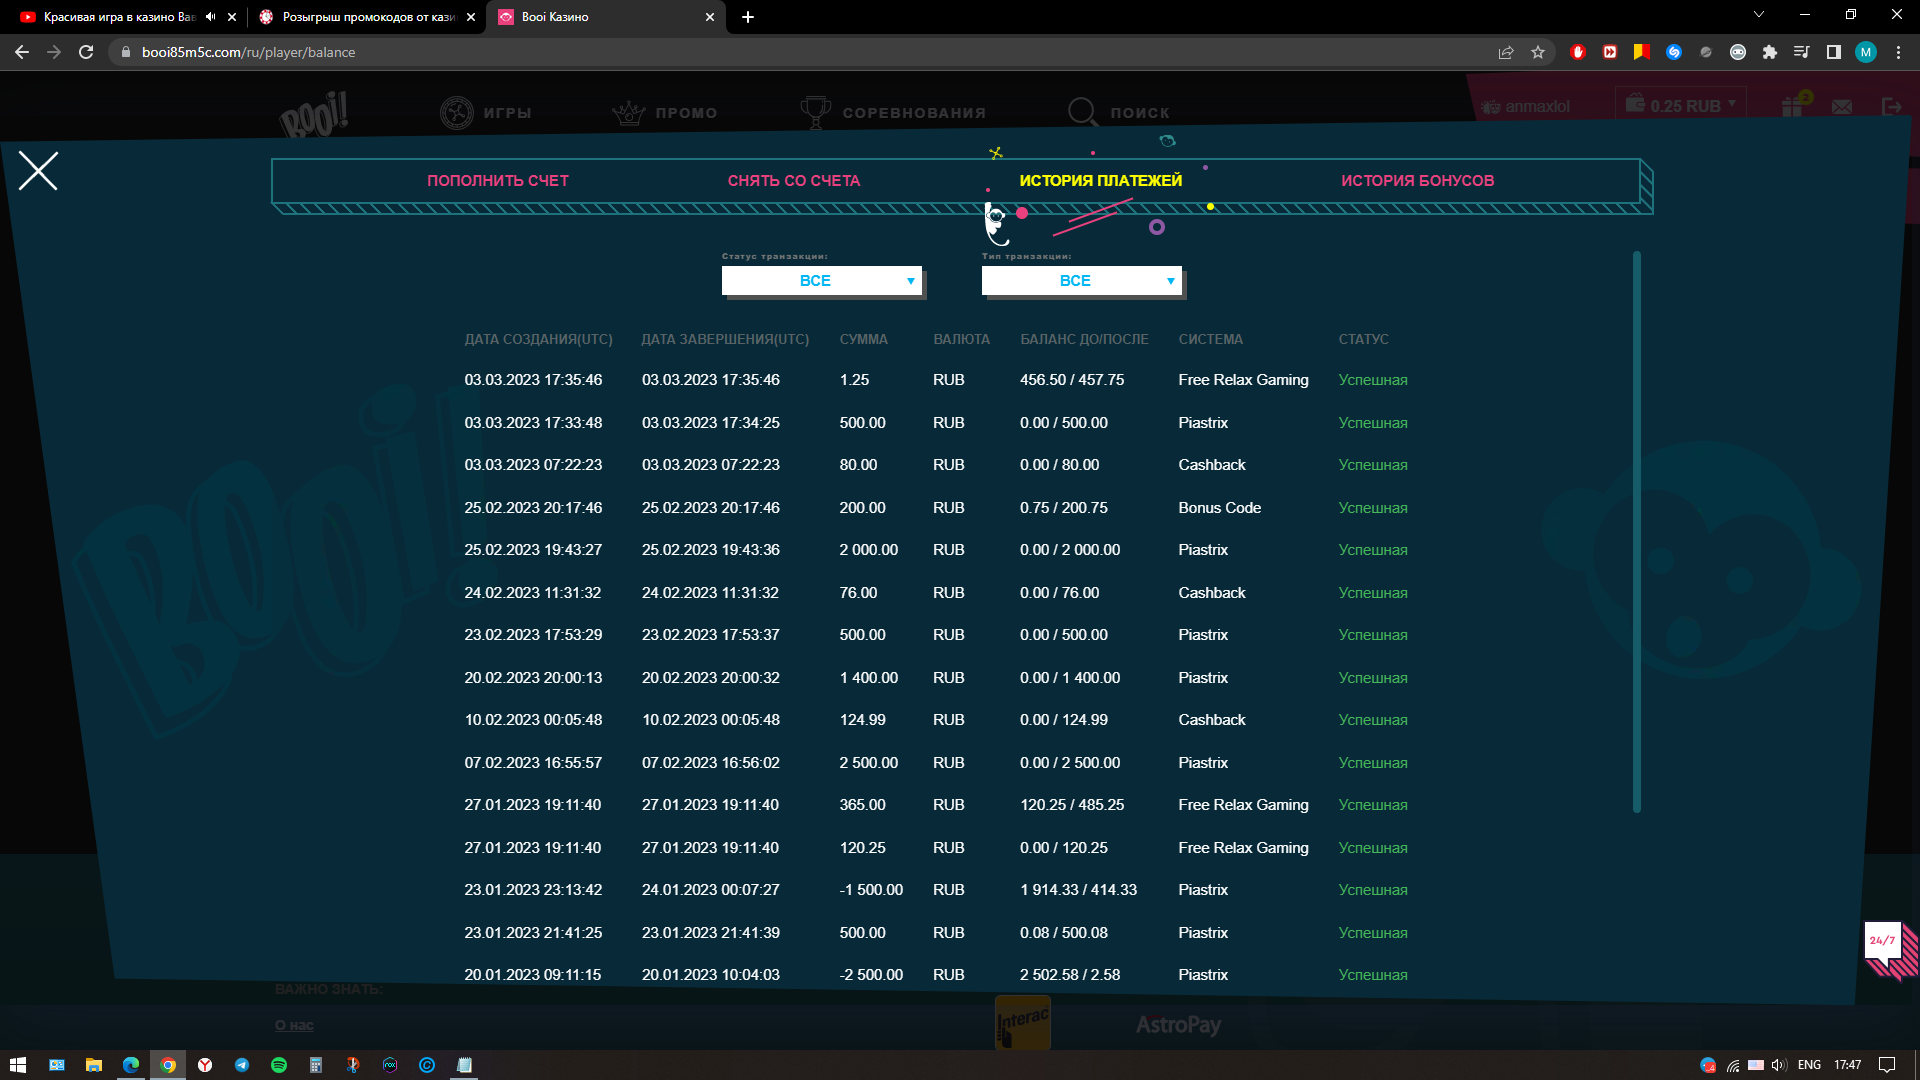
Task: Expand the transaction type dropdown
Action: click(1081, 281)
